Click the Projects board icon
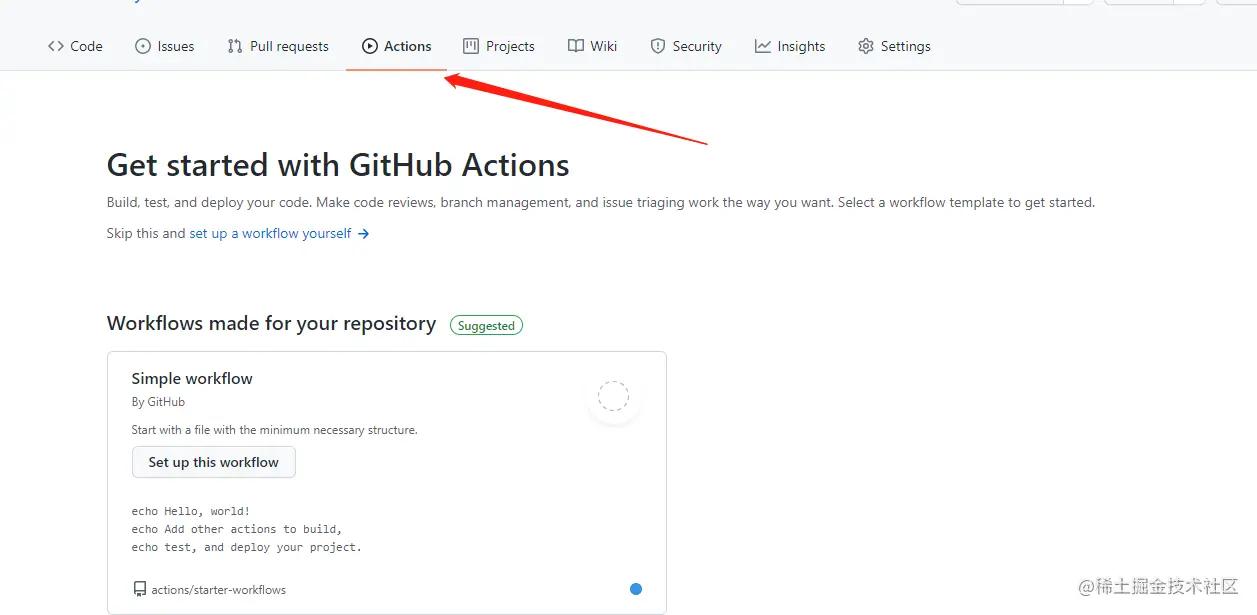The width and height of the screenshot is (1257, 615). (x=471, y=46)
